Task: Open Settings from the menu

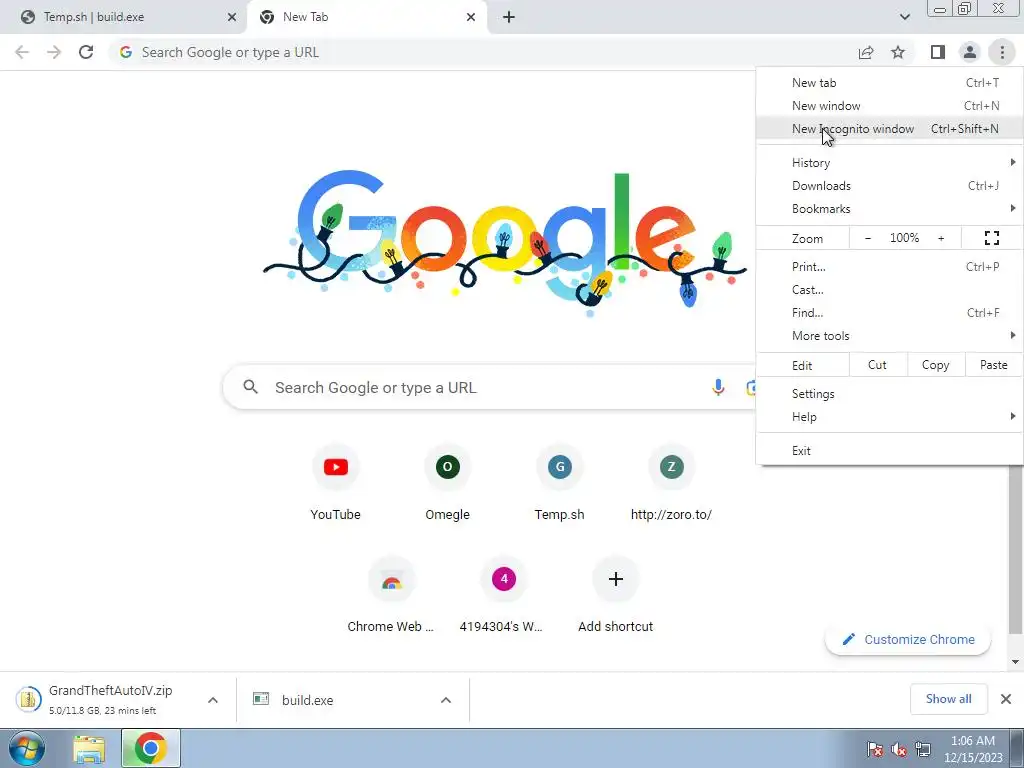Action: pyautogui.click(x=889, y=394)
